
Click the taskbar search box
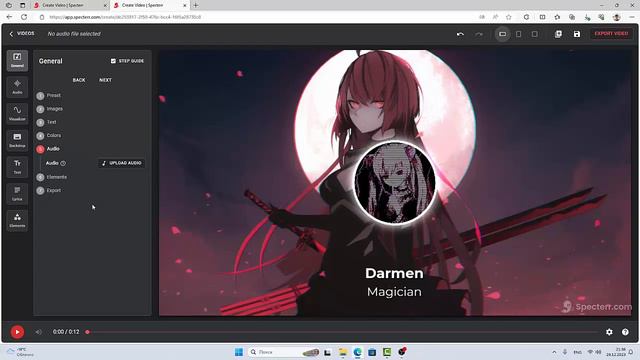click(x=284, y=352)
